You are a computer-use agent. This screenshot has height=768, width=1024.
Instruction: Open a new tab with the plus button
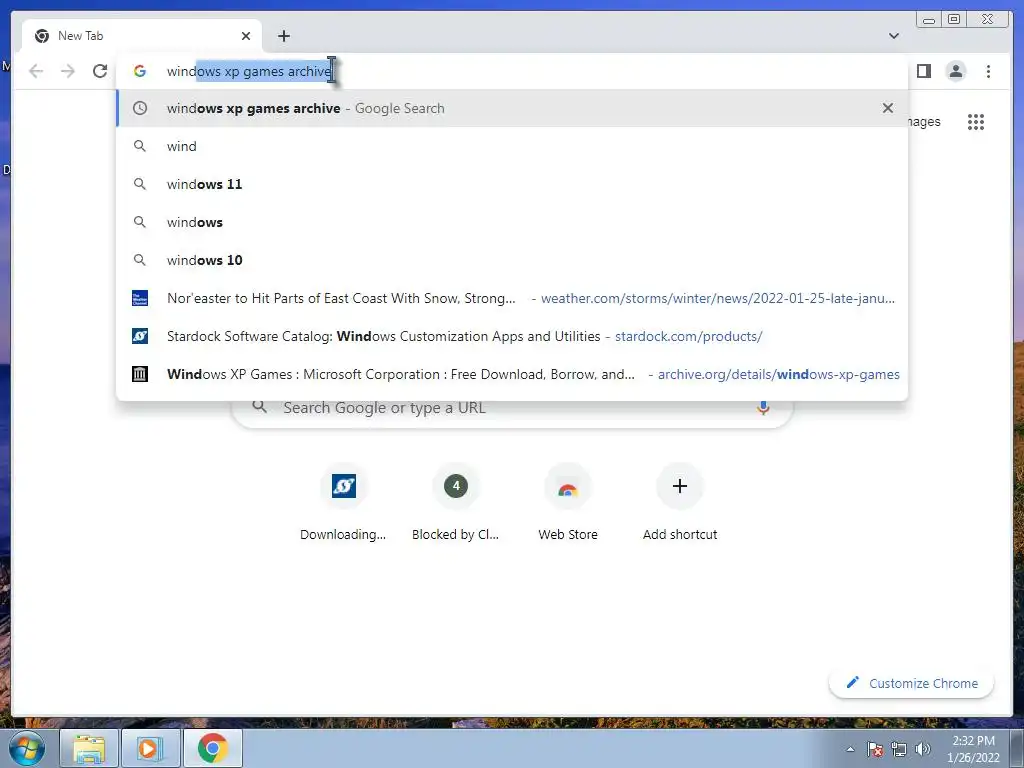coord(283,36)
